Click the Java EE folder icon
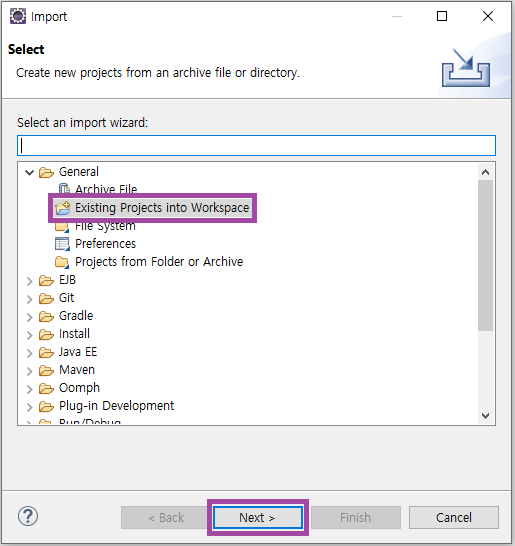 point(46,352)
